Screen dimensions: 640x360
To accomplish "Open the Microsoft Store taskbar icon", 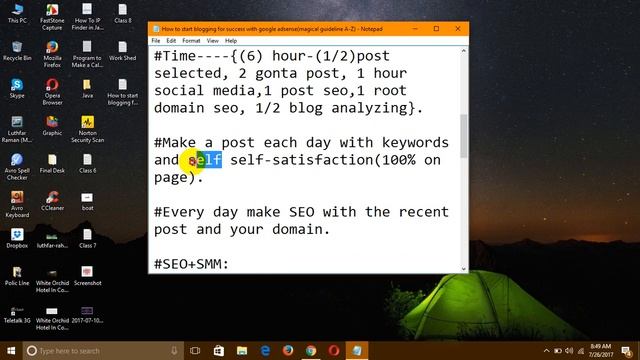I will pos(219,351).
